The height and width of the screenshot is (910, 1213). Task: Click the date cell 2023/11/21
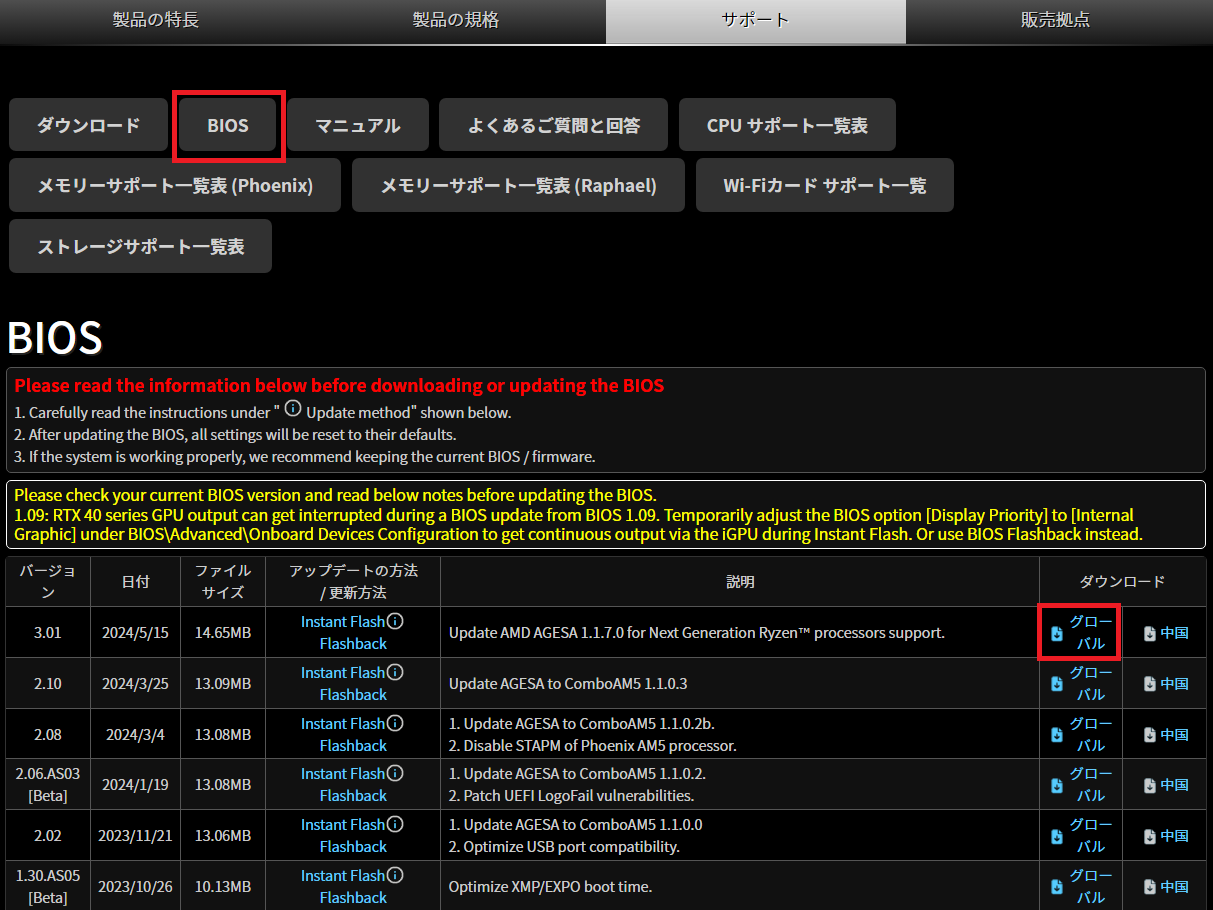(x=135, y=836)
